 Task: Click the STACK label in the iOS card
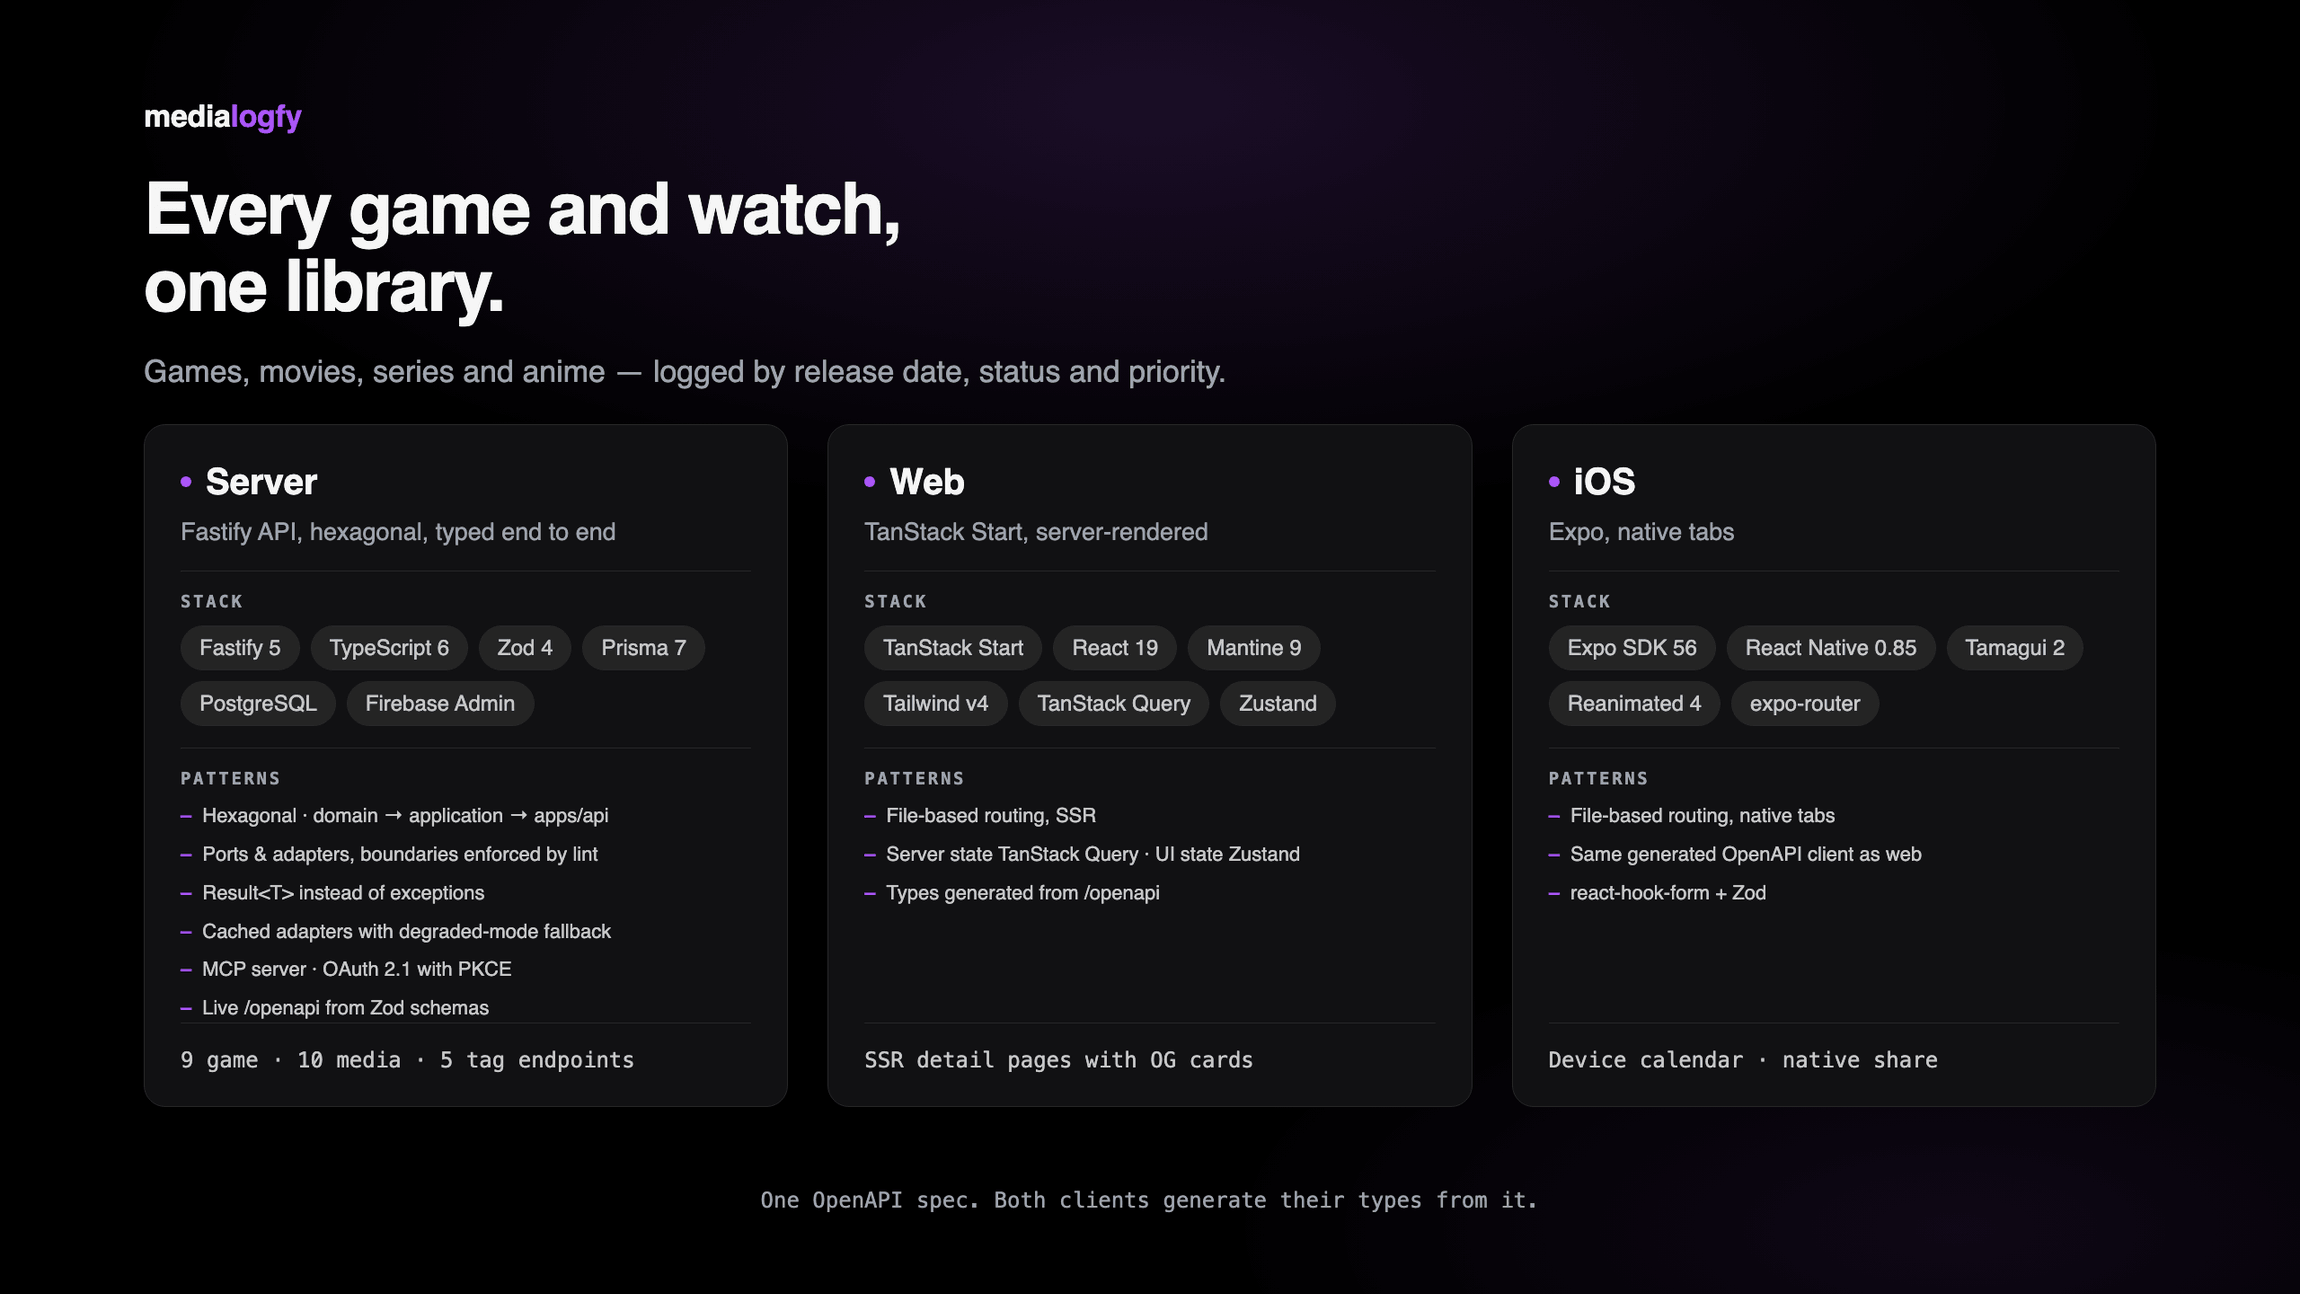[x=1580, y=601]
